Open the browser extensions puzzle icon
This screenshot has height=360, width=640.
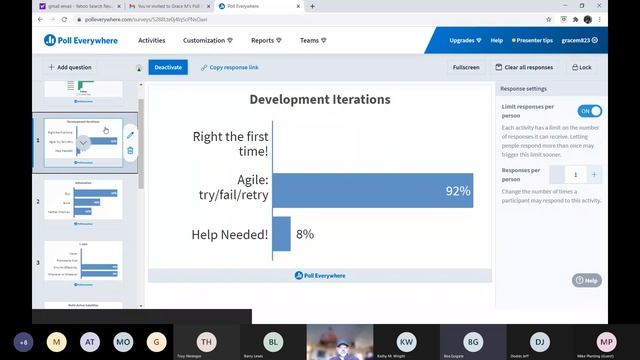576,19
